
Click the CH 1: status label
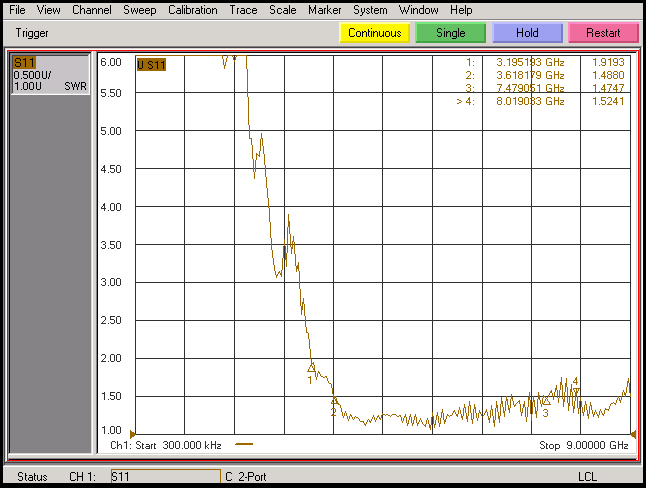[82, 477]
